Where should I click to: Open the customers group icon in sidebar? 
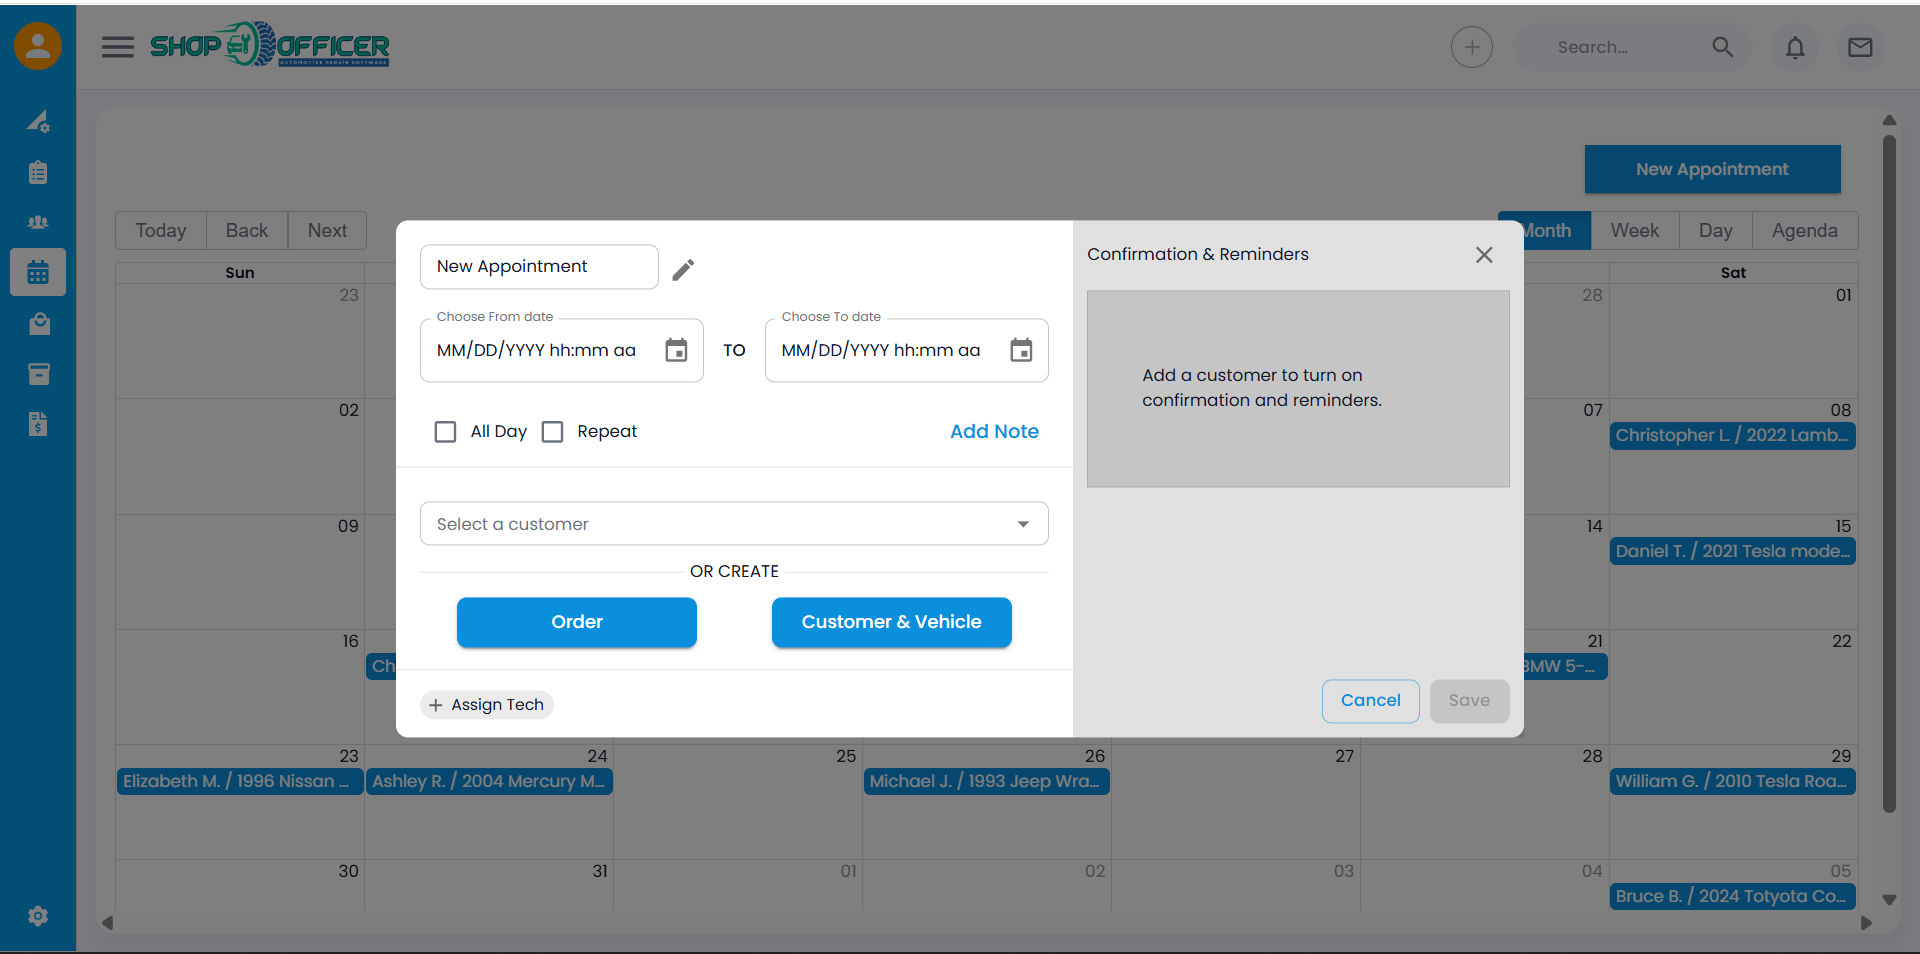38,222
